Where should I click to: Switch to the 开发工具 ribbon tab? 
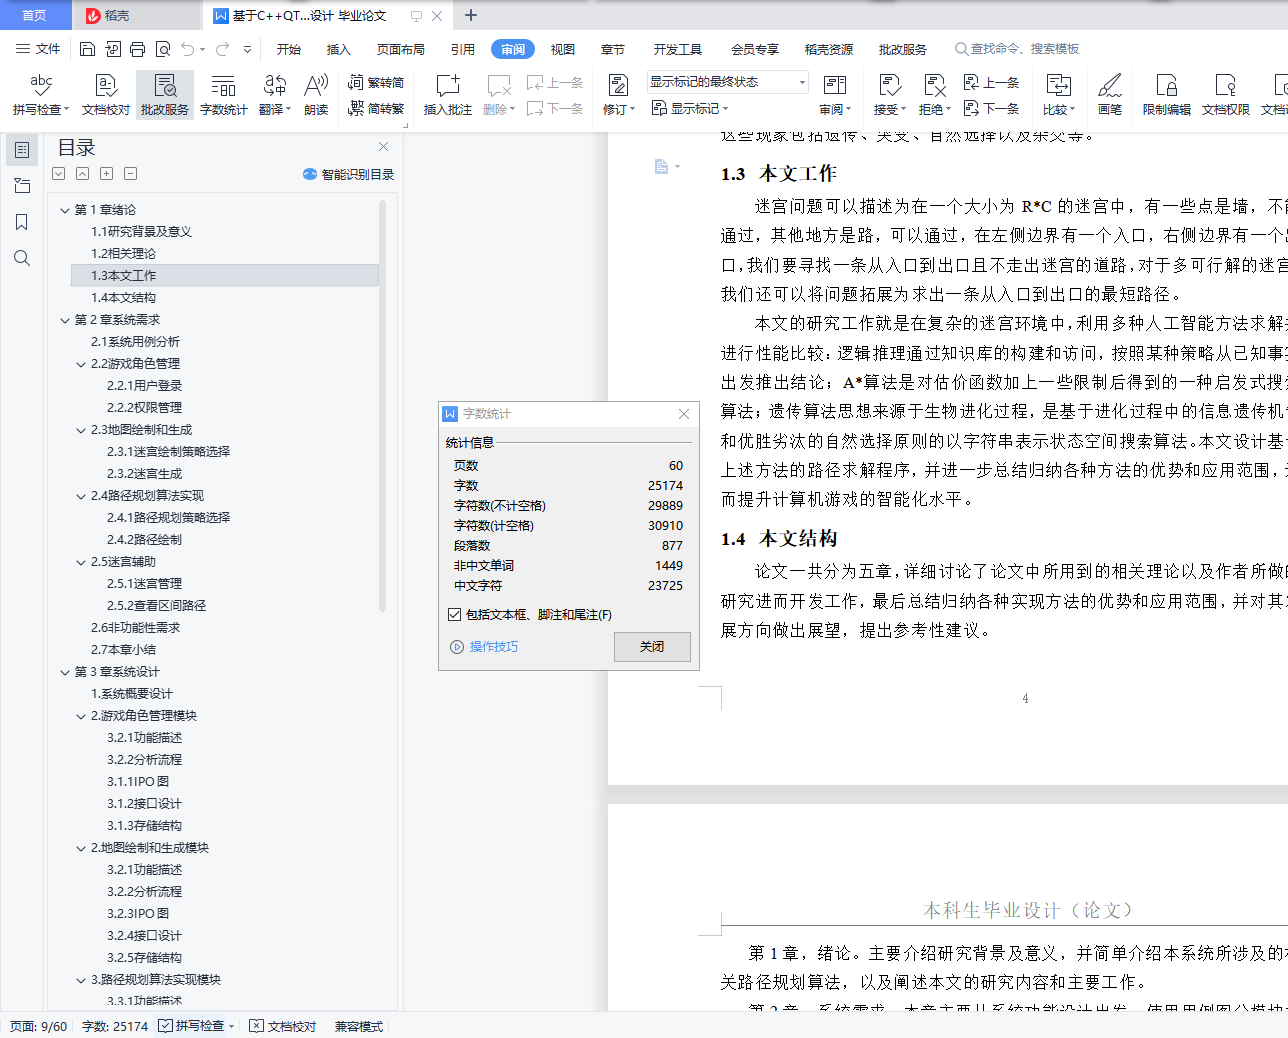point(678,49)
